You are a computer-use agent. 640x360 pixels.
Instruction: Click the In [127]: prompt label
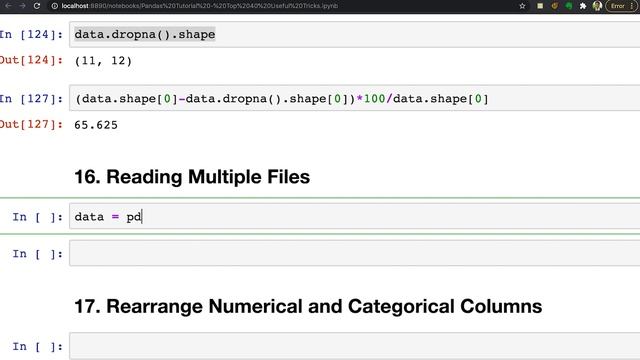31,99
